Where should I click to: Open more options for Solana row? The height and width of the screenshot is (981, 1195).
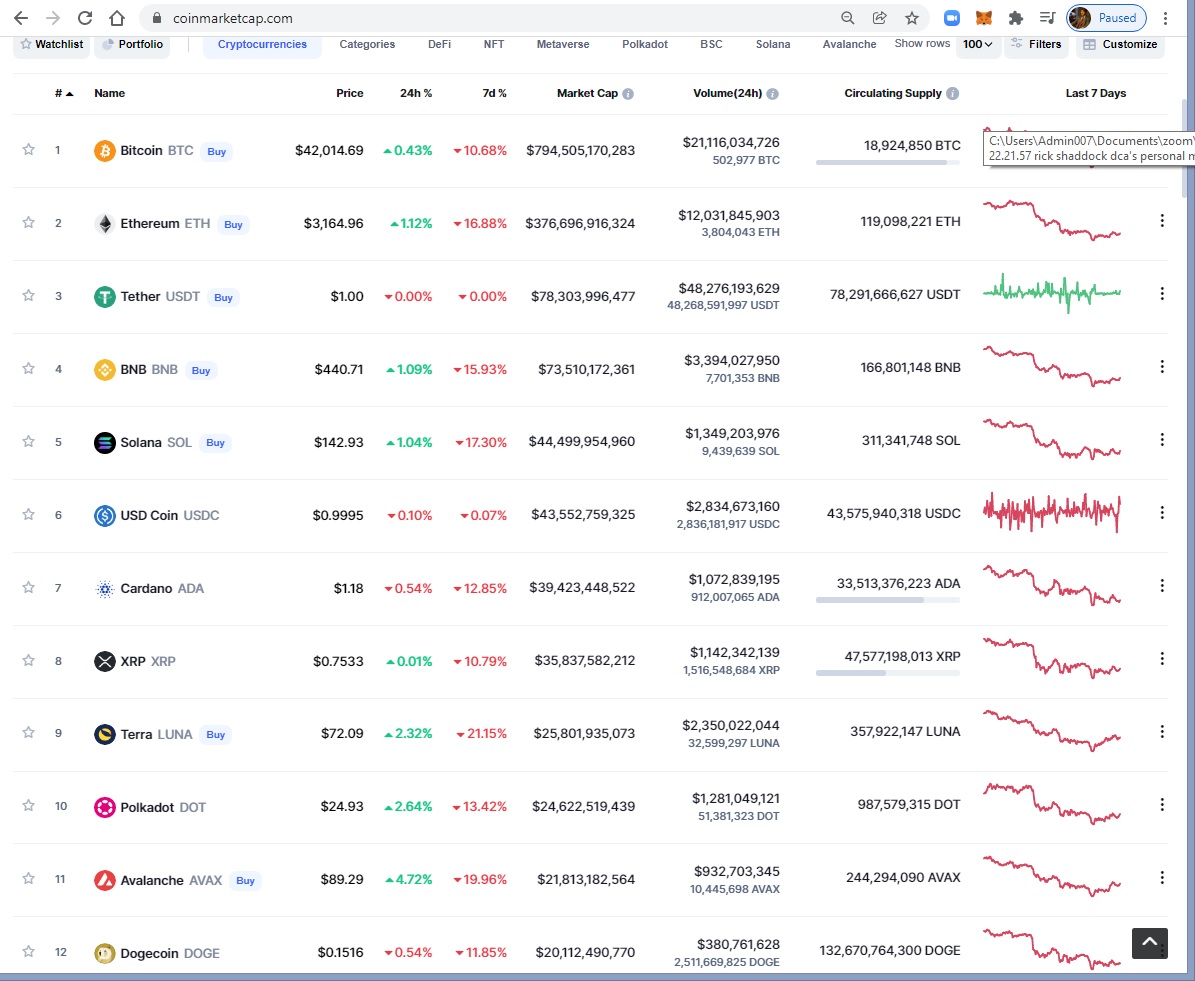point(1162,440)
